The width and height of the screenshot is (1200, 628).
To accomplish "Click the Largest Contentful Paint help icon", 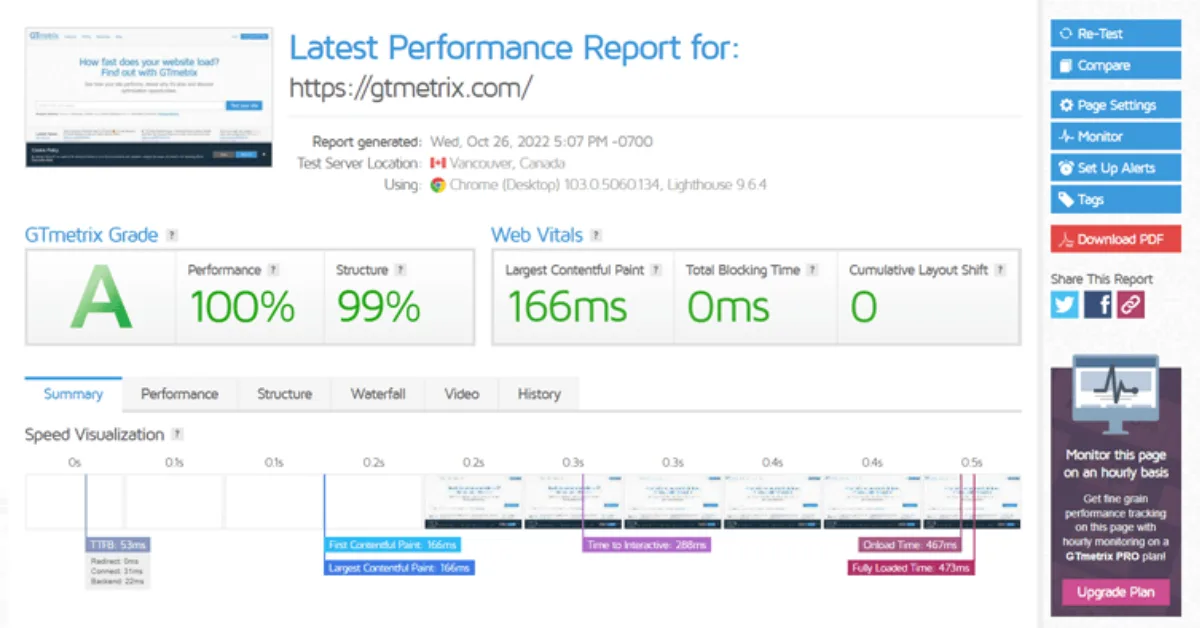I will point(657,269).
